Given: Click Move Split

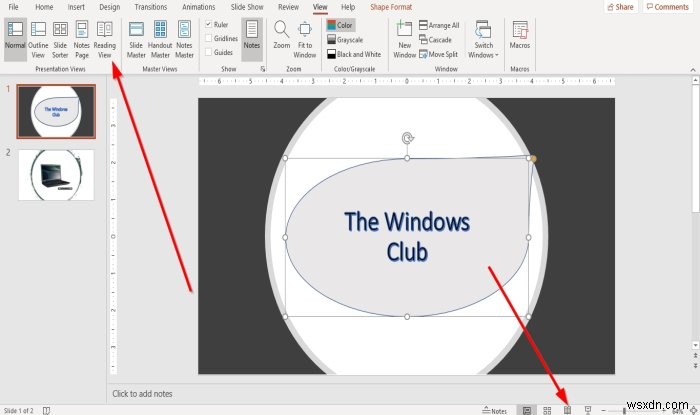Looking at the screenshot, I should pos(438,54).
